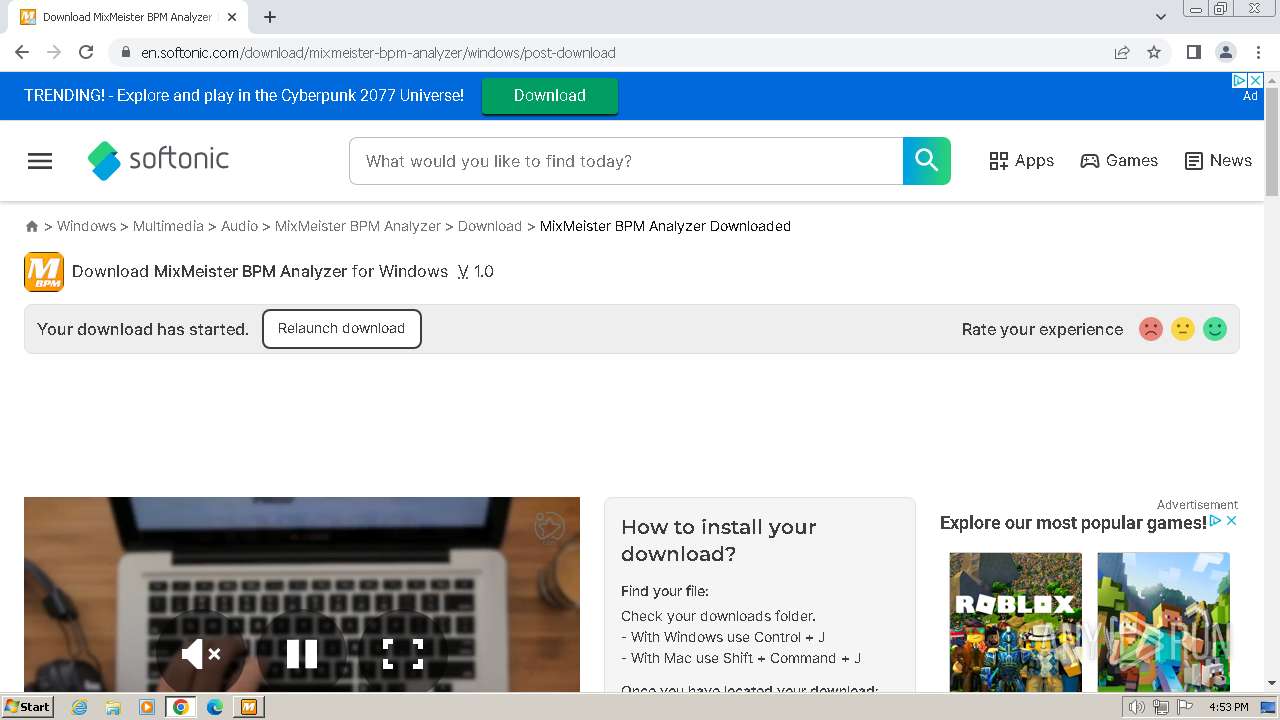Viewport: 1280px width, 720px height.
Task: Select the Download MixMeister browser tab
Action: [x=128, y=17]
